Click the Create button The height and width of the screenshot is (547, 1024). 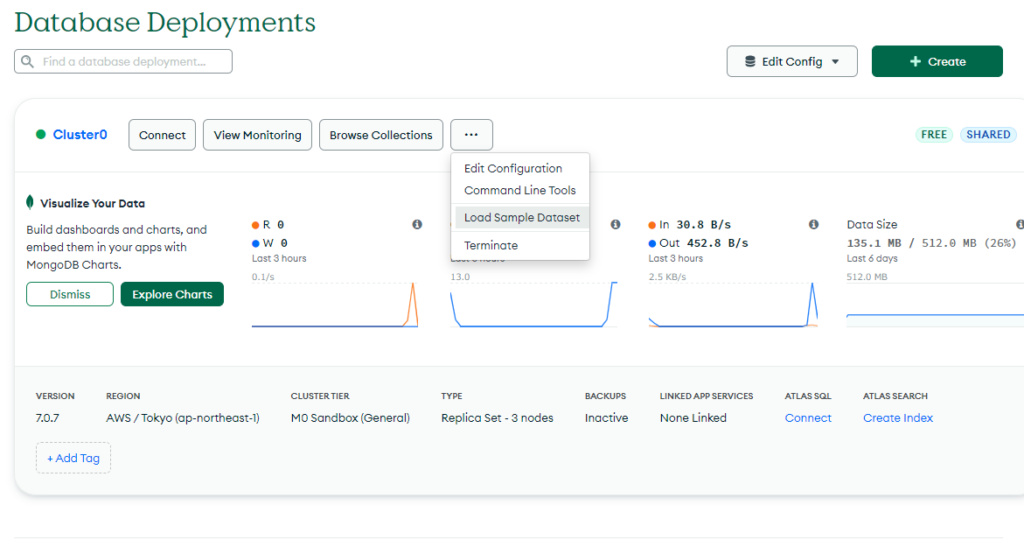(x=937, y=61)
